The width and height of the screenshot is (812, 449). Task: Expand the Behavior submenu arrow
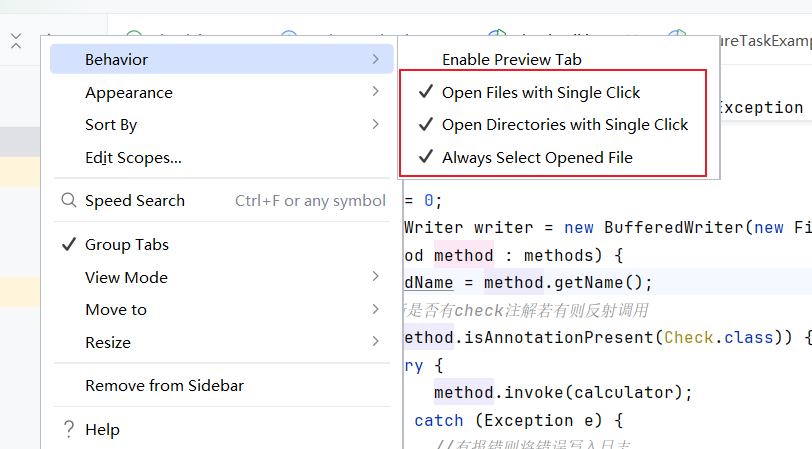375,60
